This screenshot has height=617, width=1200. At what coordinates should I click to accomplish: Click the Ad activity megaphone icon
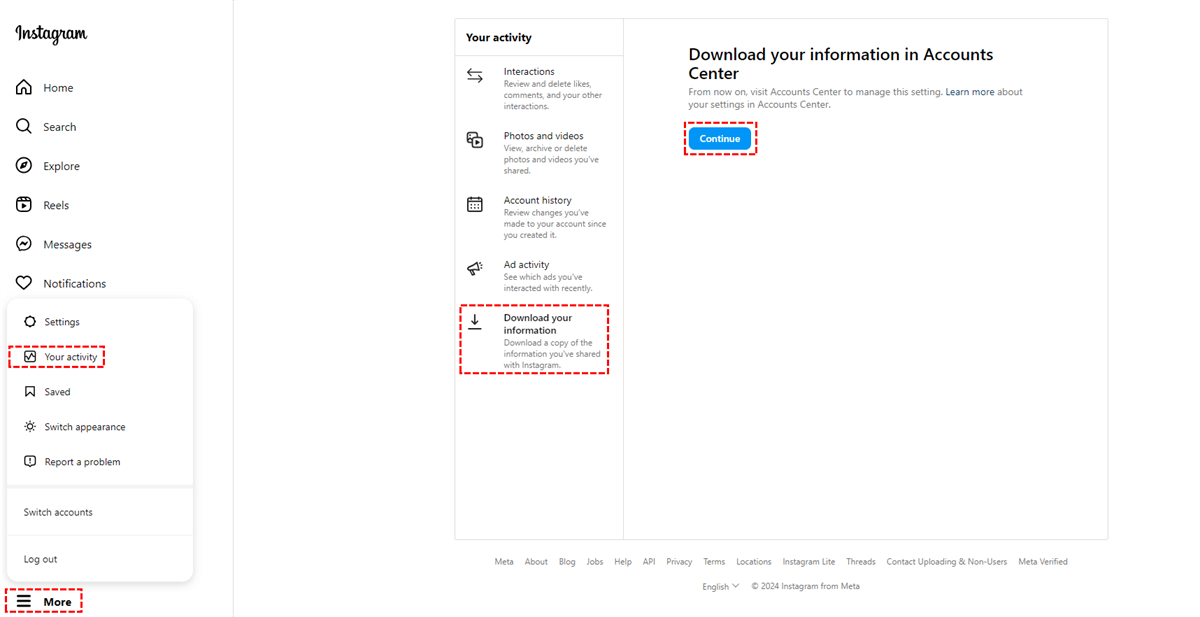coord(475,268)
